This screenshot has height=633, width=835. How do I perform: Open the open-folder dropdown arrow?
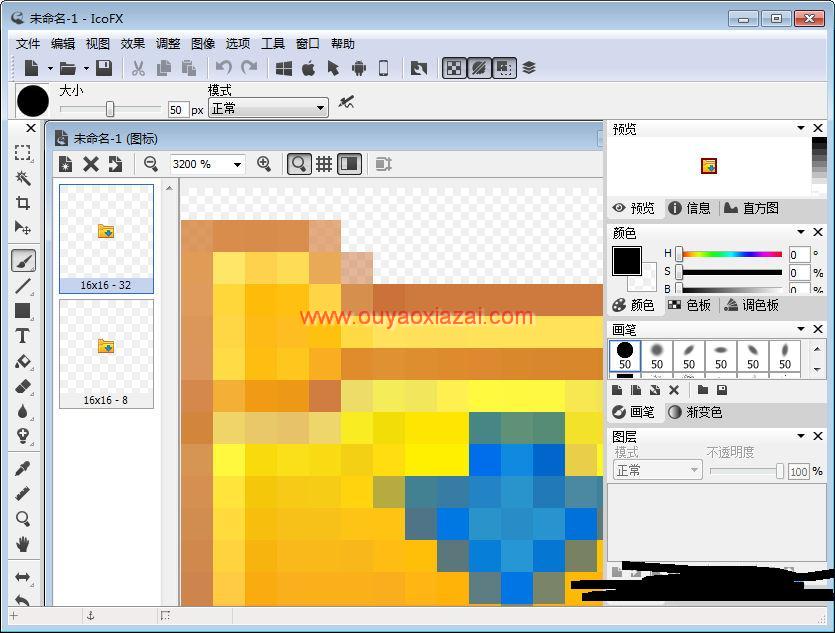point(86,68)
